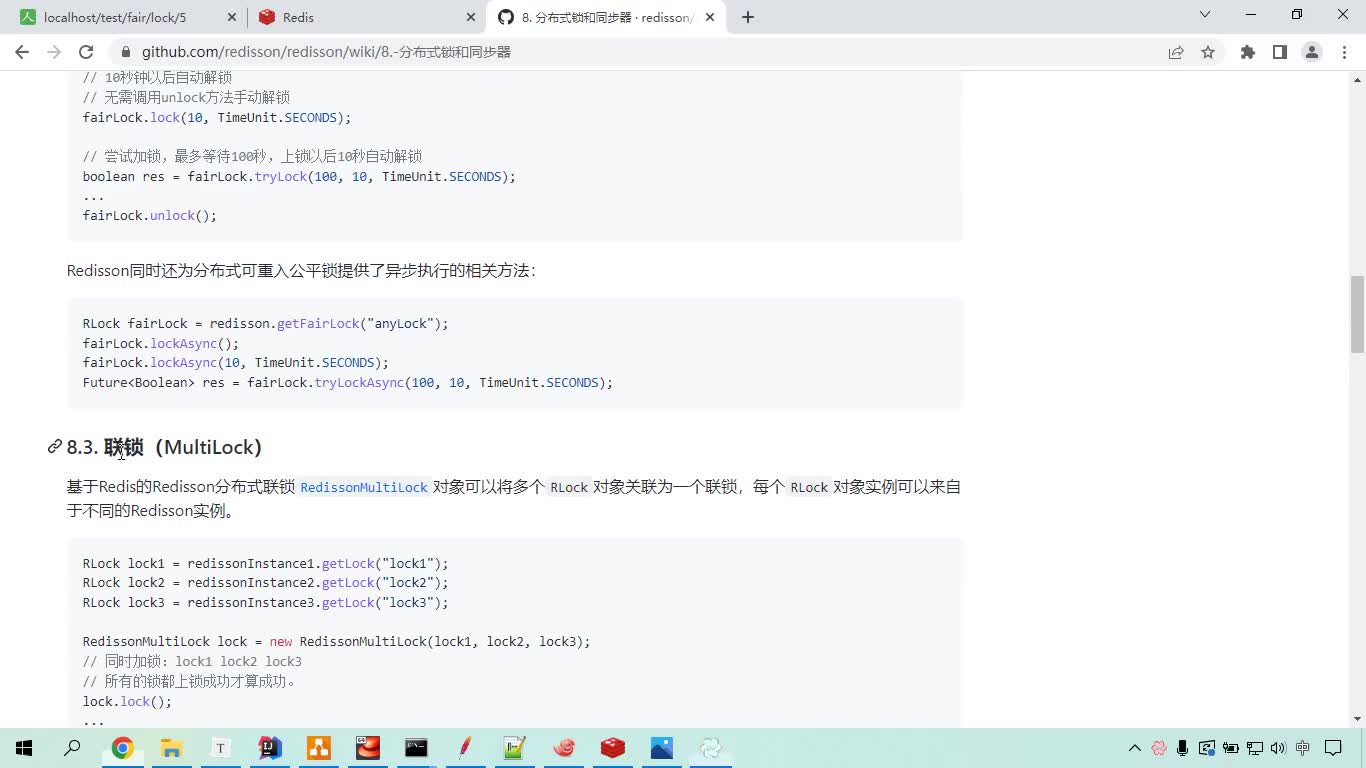Open the notepad-with-pencil taskbar icon
This screenshot has width=1366, height=768.
pos(514,748)
